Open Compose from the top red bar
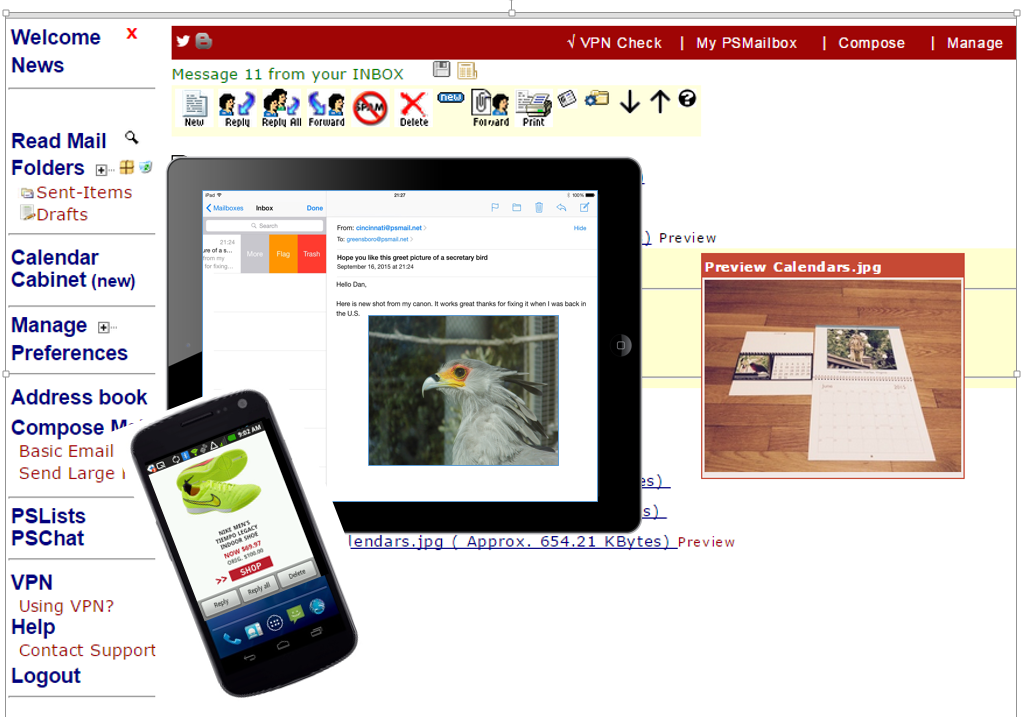The height and width of the screenshot is (717, 1023). point(871,43)
